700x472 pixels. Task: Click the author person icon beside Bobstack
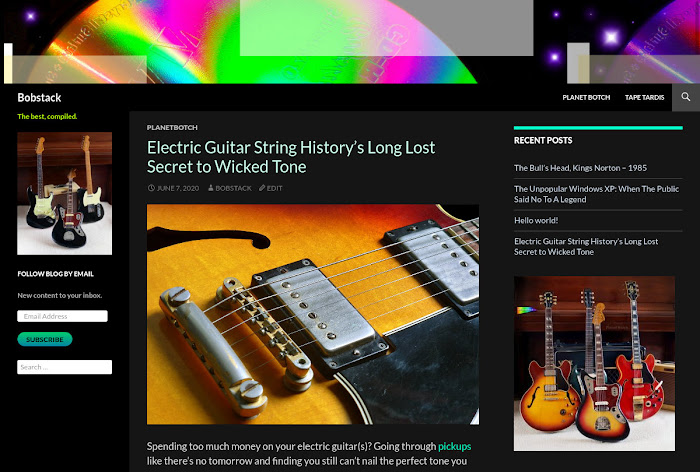[x=211, y=188]
